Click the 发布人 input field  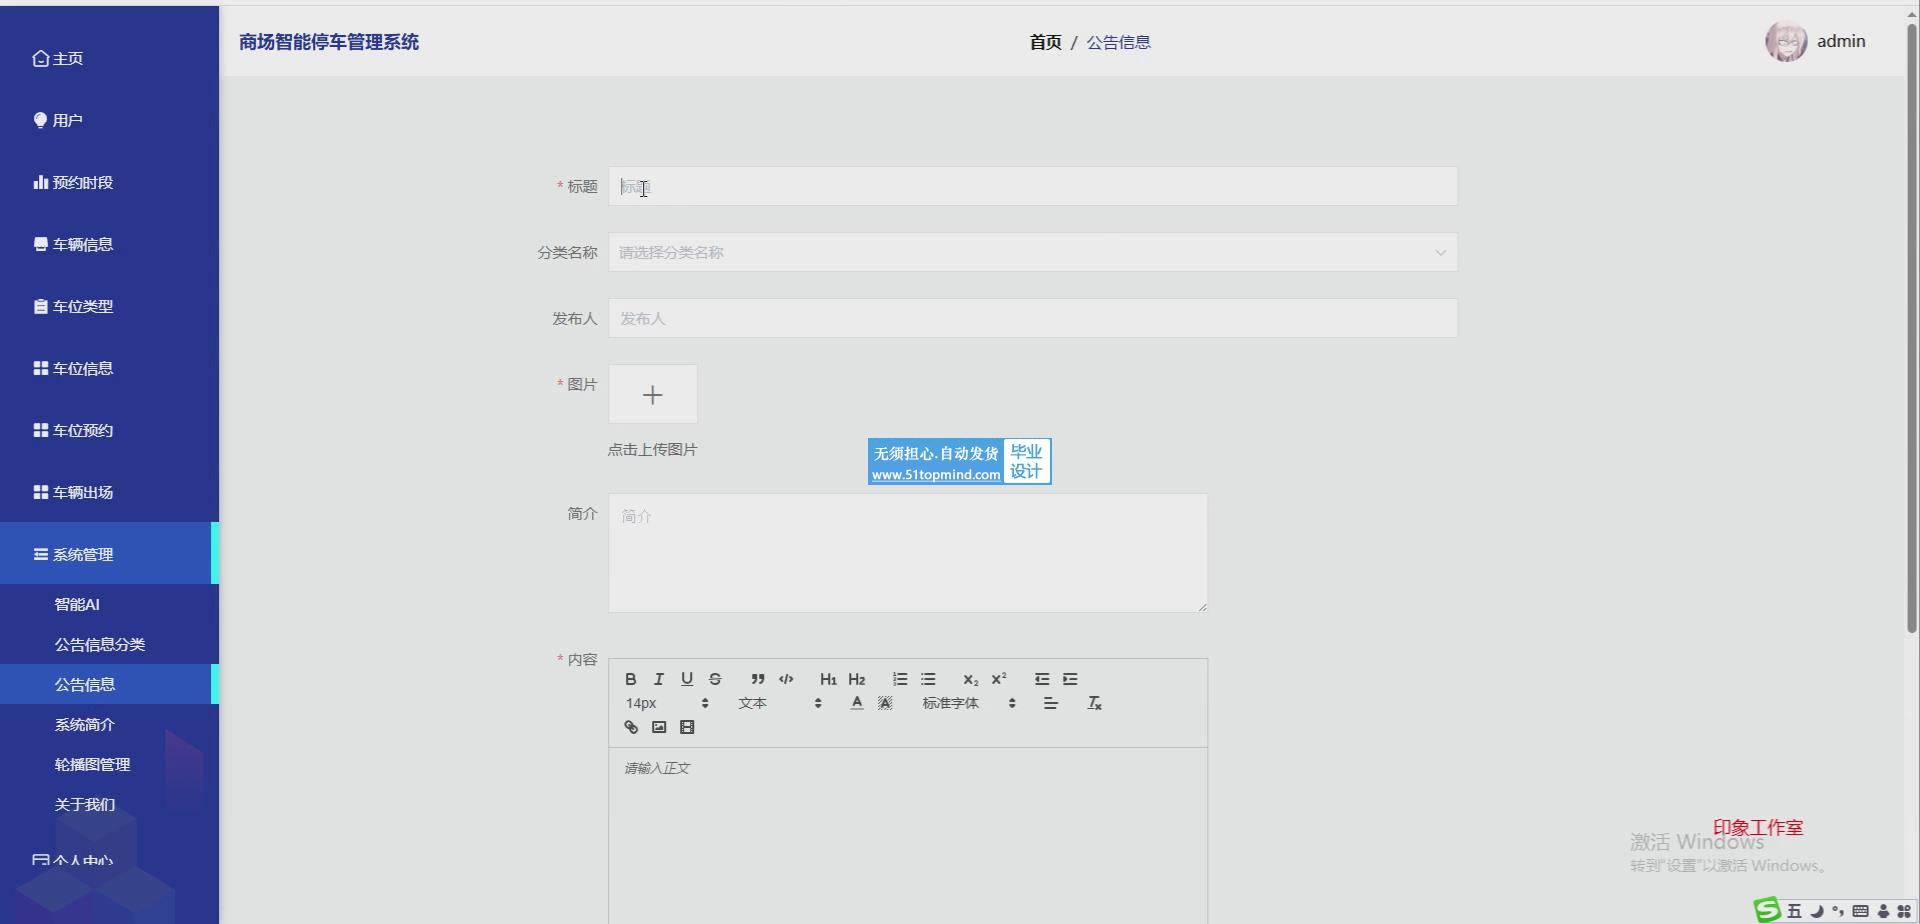(x=1032, y=318)
